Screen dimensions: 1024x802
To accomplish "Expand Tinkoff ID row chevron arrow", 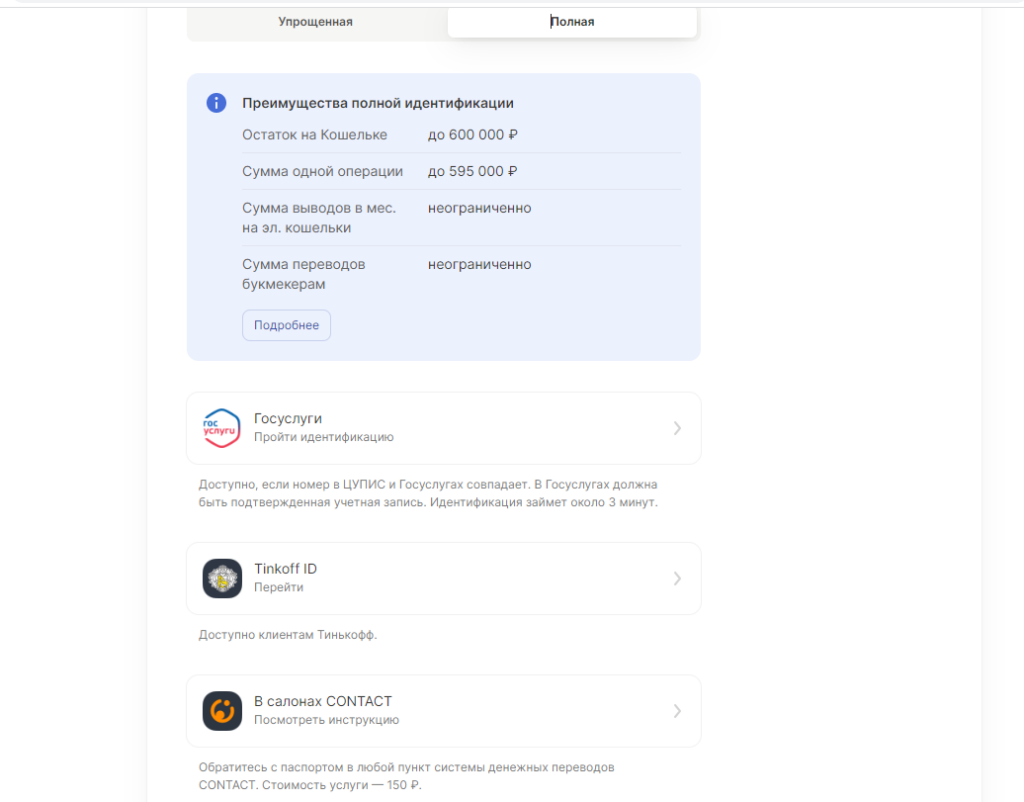I will 677,579.
